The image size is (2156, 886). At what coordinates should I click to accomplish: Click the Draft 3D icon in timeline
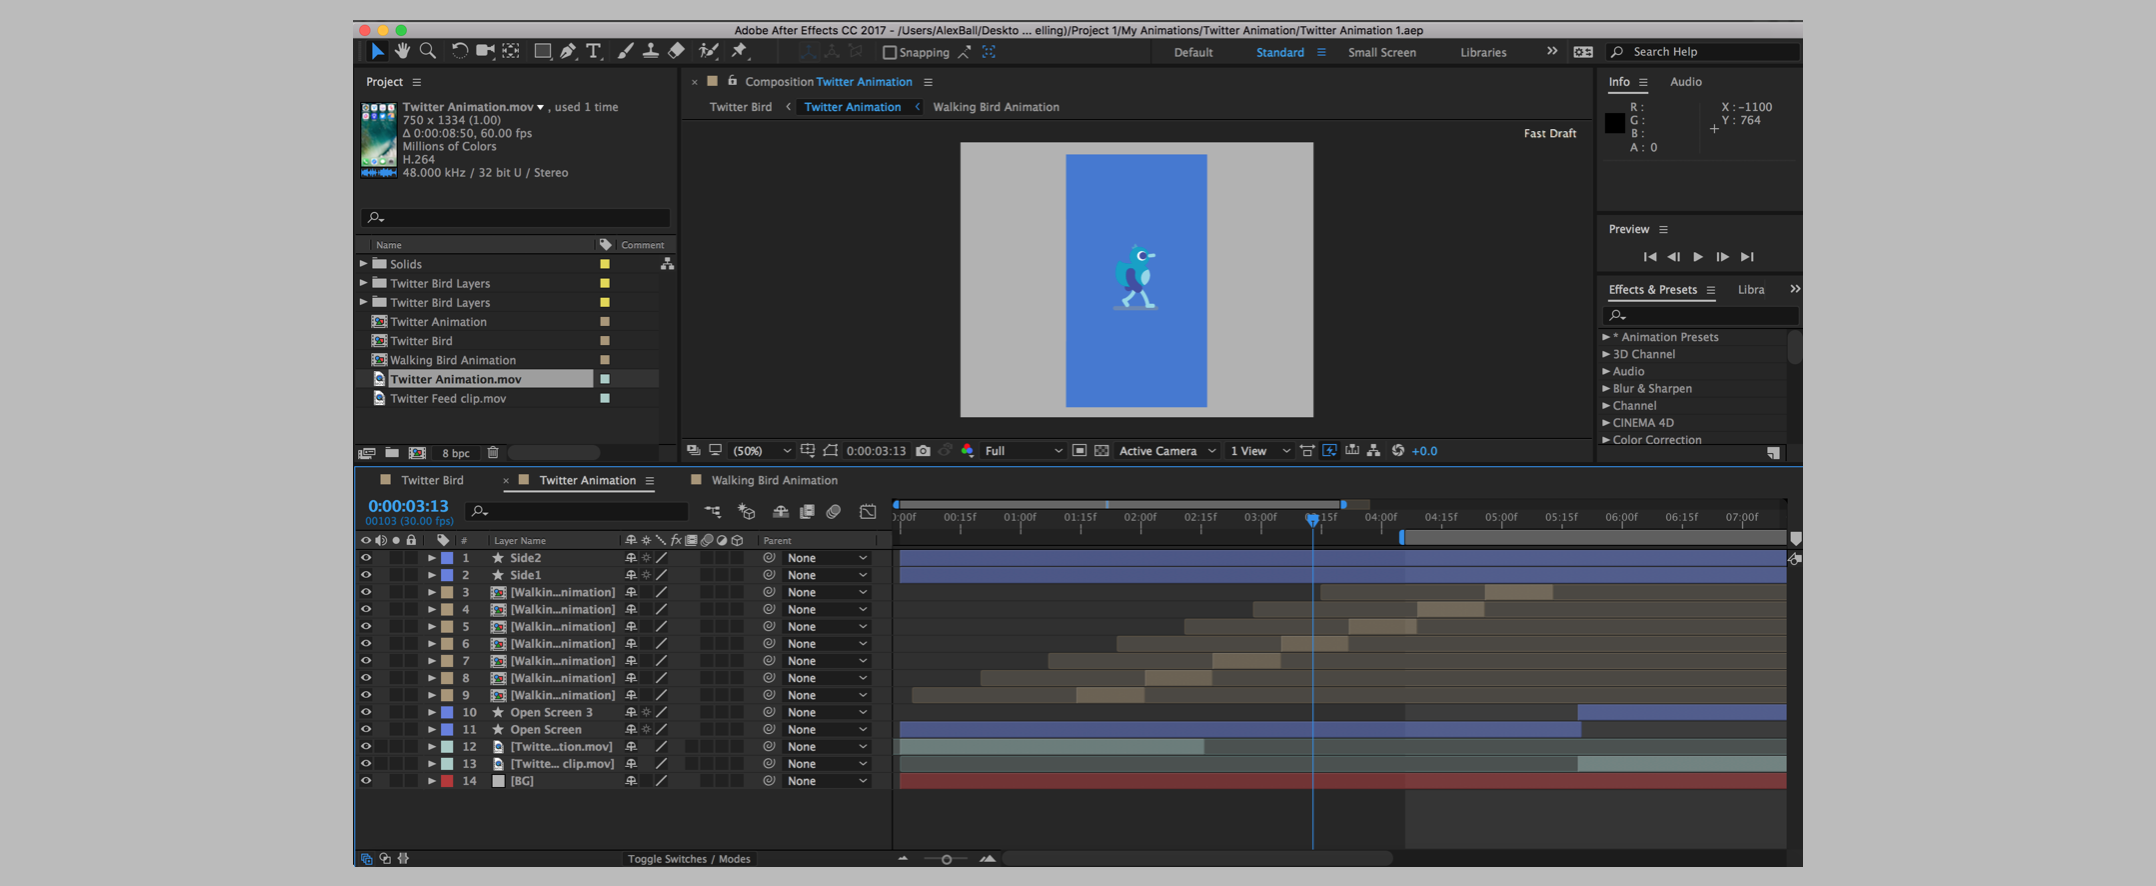(747, 512)
